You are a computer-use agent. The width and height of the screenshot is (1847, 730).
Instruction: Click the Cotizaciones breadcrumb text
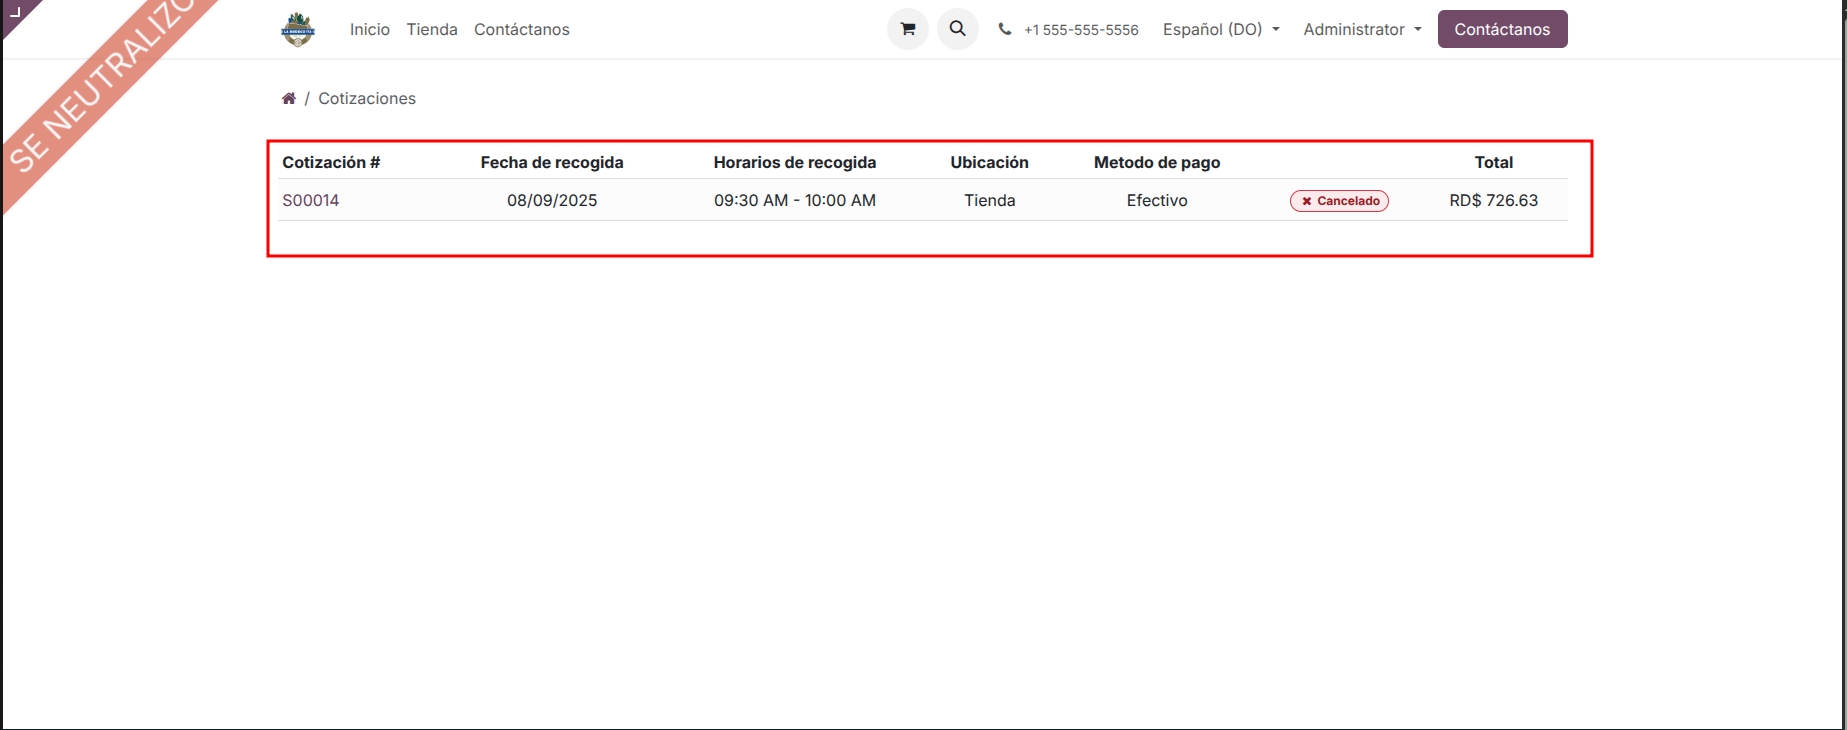click(x=367, y=98)
